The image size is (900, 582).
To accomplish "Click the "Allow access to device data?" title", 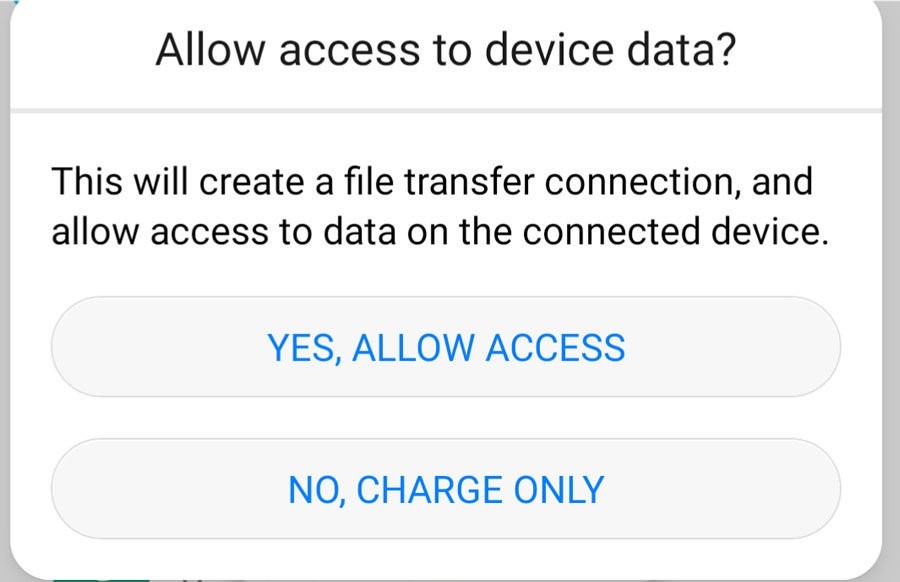I will tap(446, 50).
